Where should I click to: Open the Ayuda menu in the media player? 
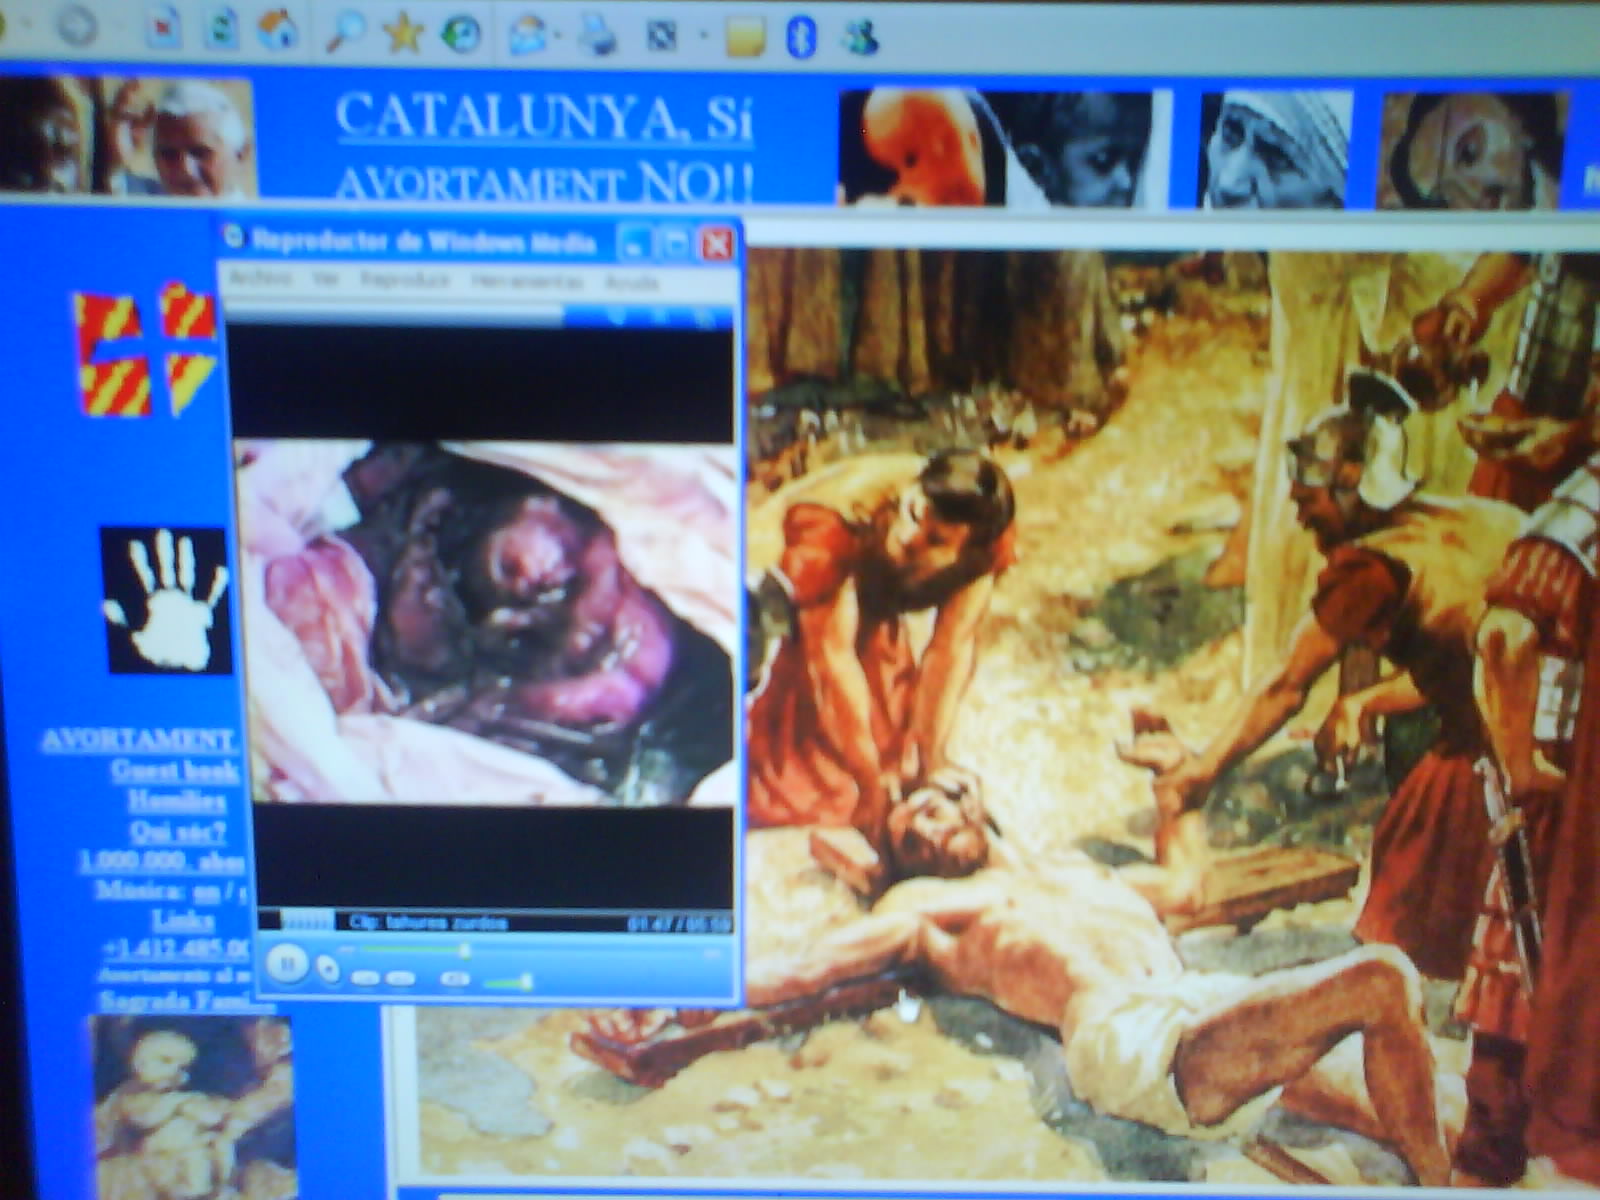[x=632, y=283]
